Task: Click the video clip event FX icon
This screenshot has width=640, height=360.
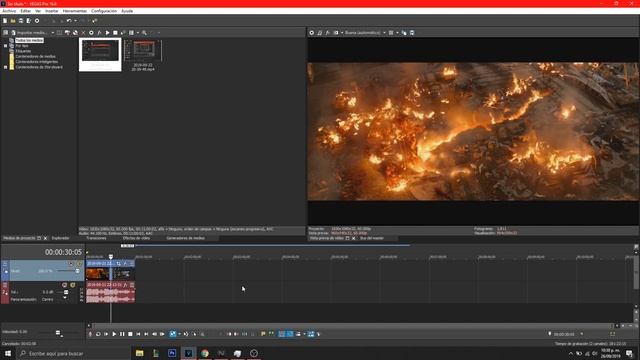Action: tap(125, 264)
